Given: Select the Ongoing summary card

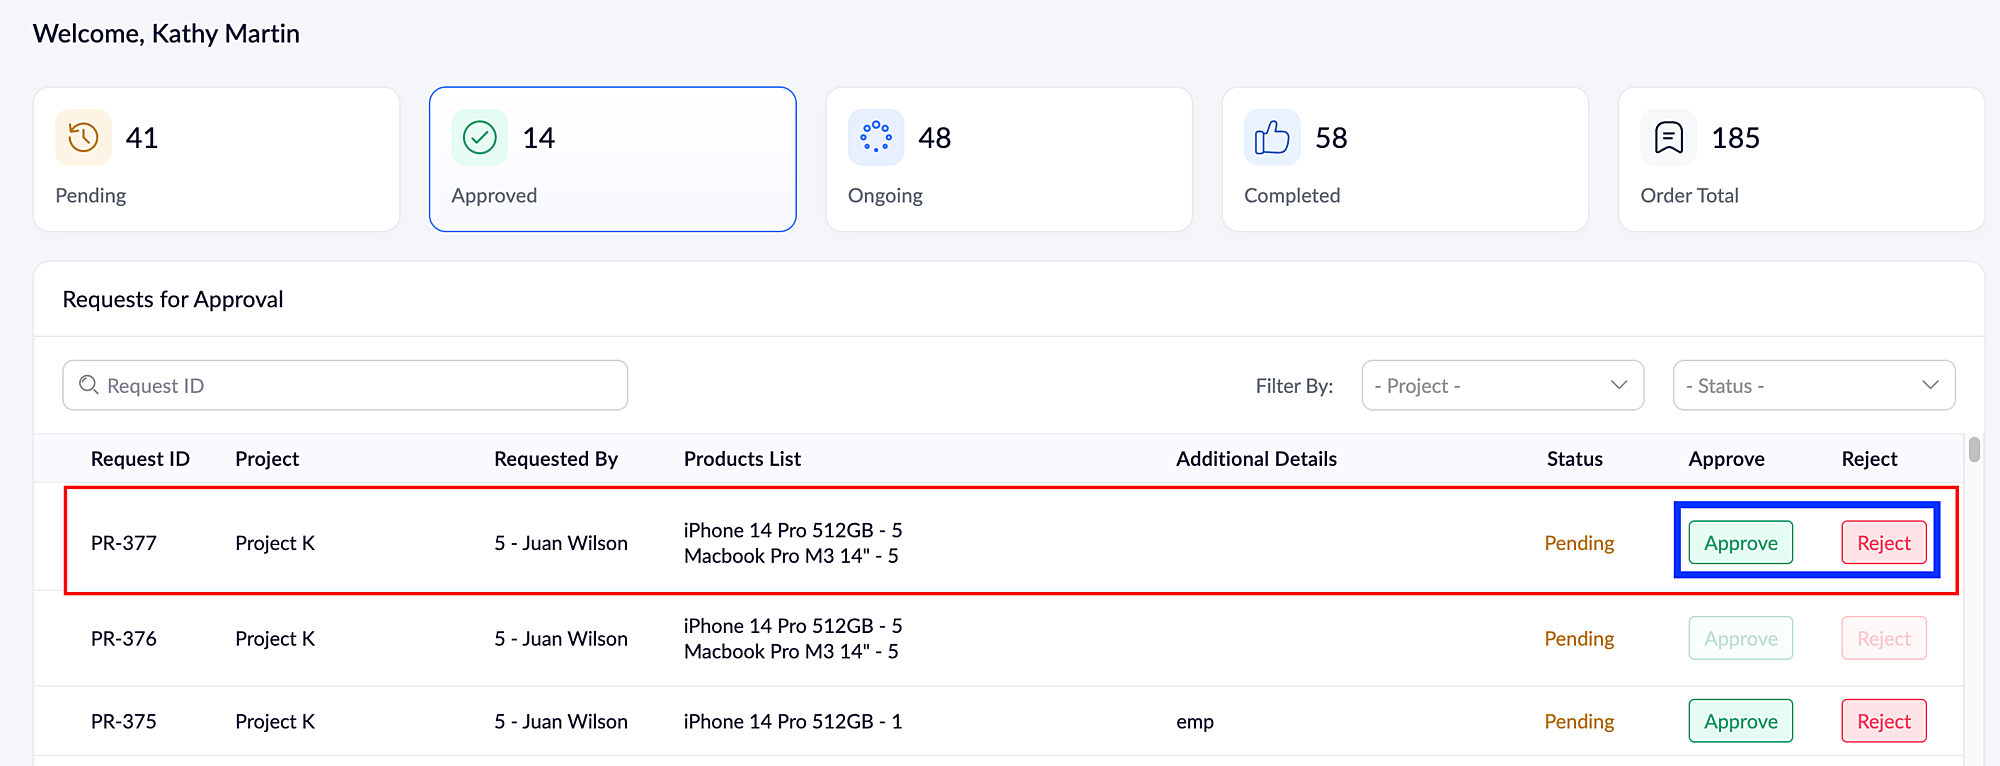Looking at the screenshot, I should point(1008,160).
